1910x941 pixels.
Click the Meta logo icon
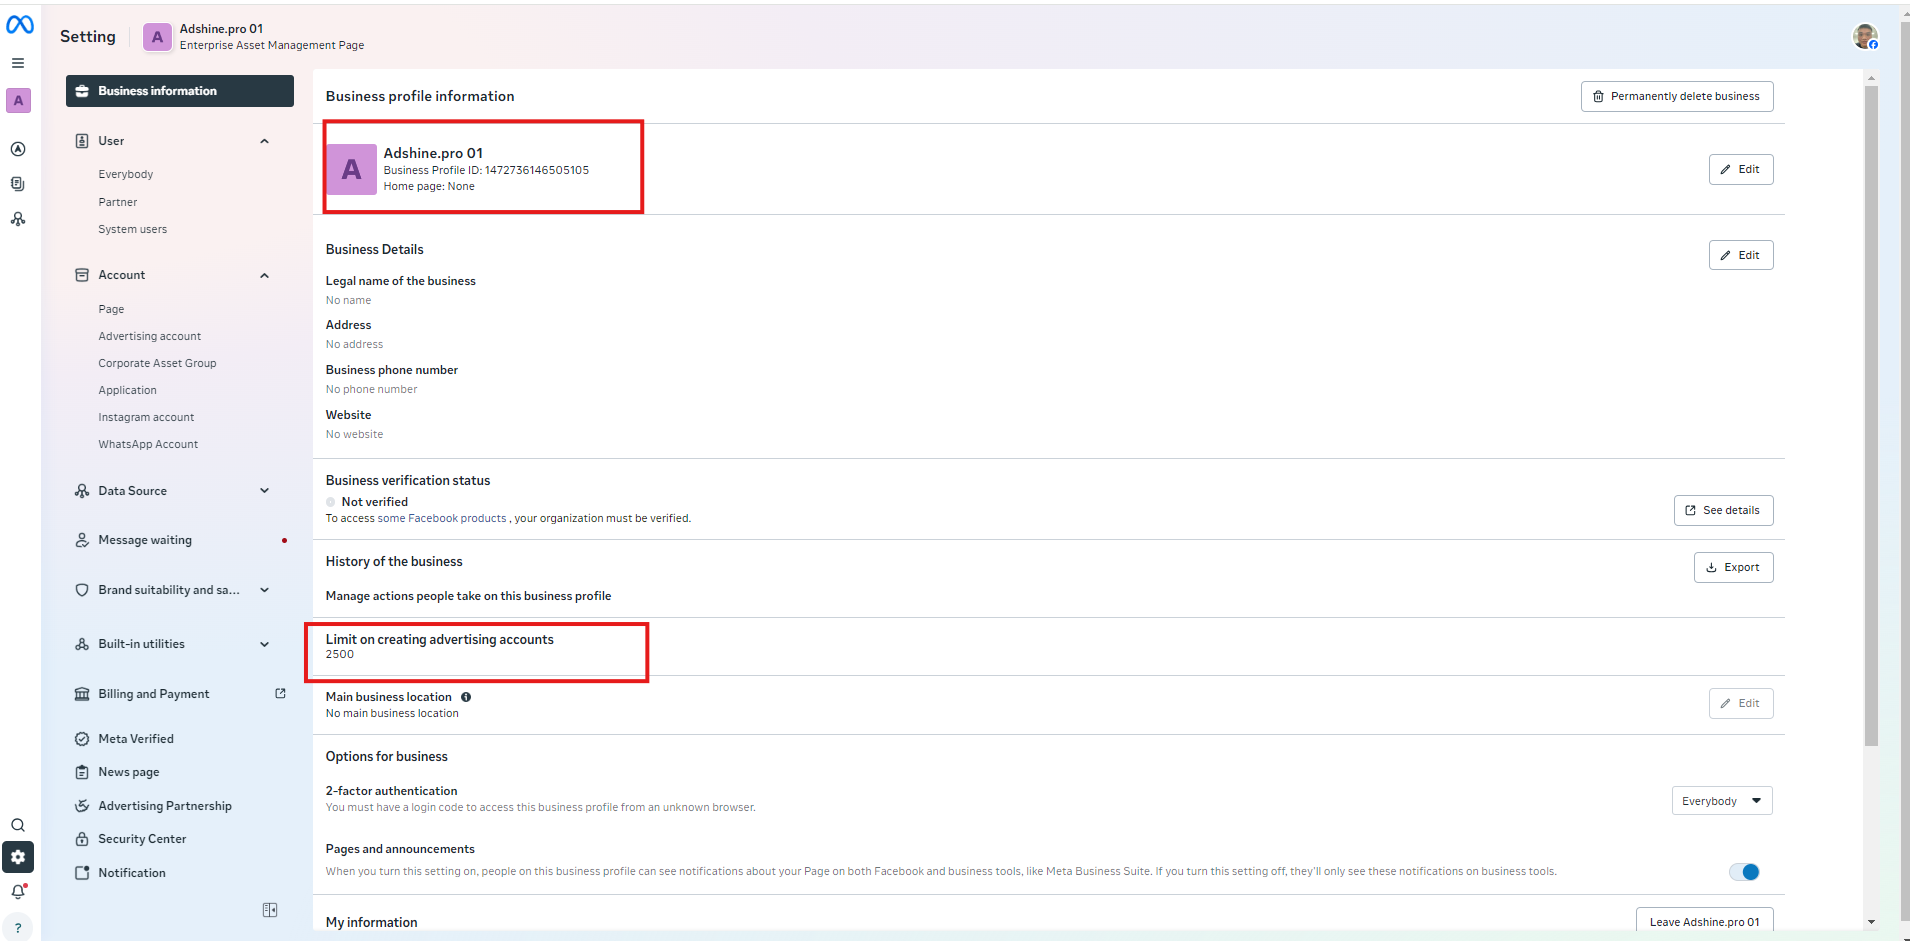coord(20,25)
